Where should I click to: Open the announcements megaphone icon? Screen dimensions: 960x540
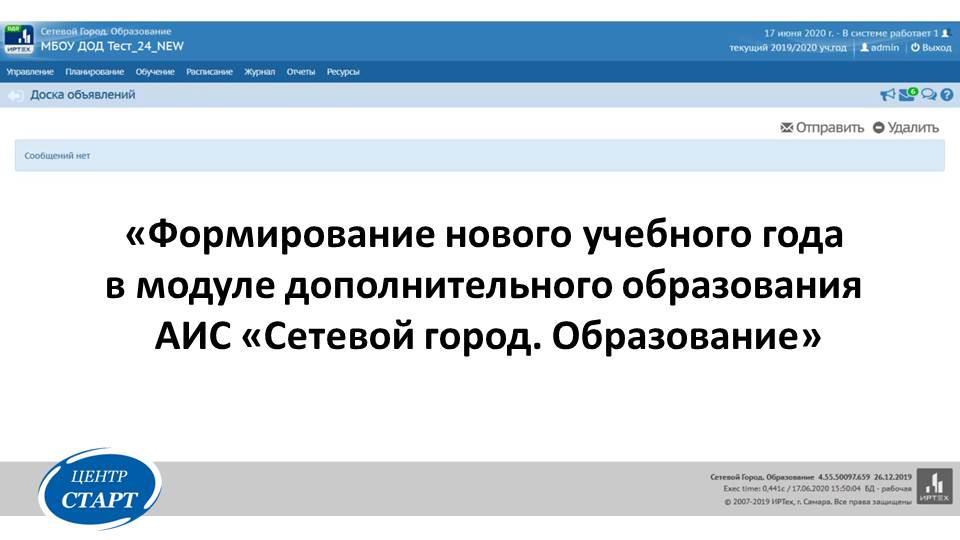pos(887,95)
